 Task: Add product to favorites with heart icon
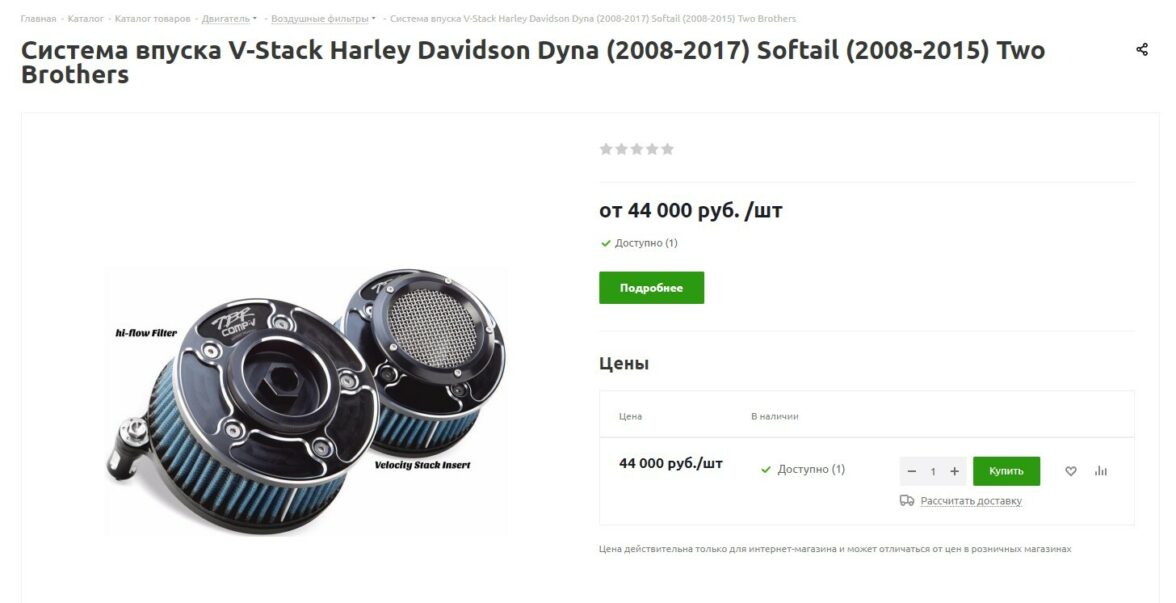tap(1070, 471)
